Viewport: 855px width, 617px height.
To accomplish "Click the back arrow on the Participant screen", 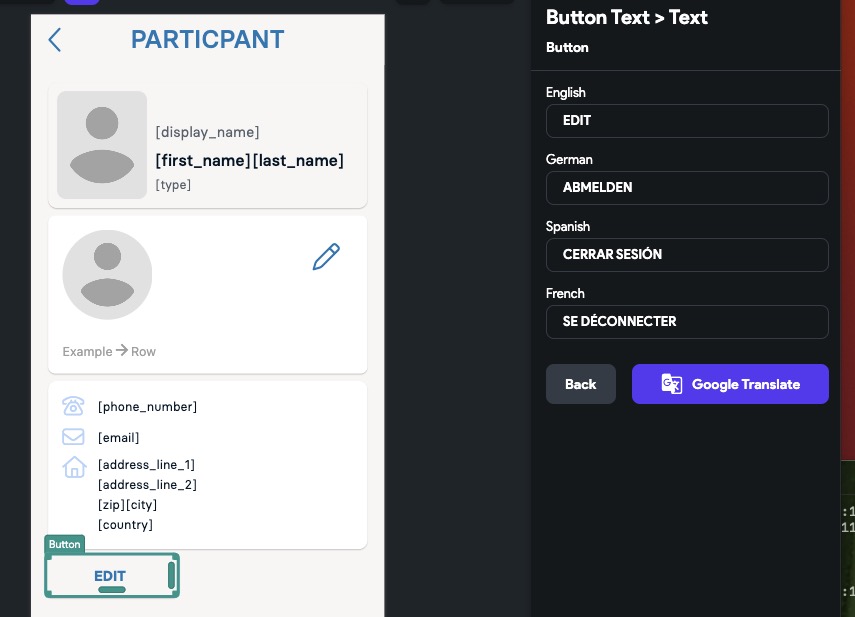I will (55, 40).
